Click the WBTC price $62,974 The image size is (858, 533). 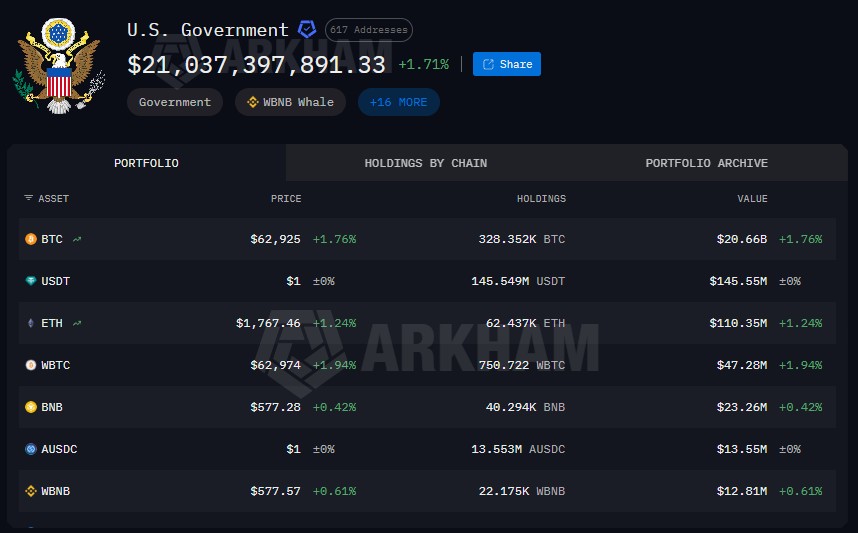275,365
